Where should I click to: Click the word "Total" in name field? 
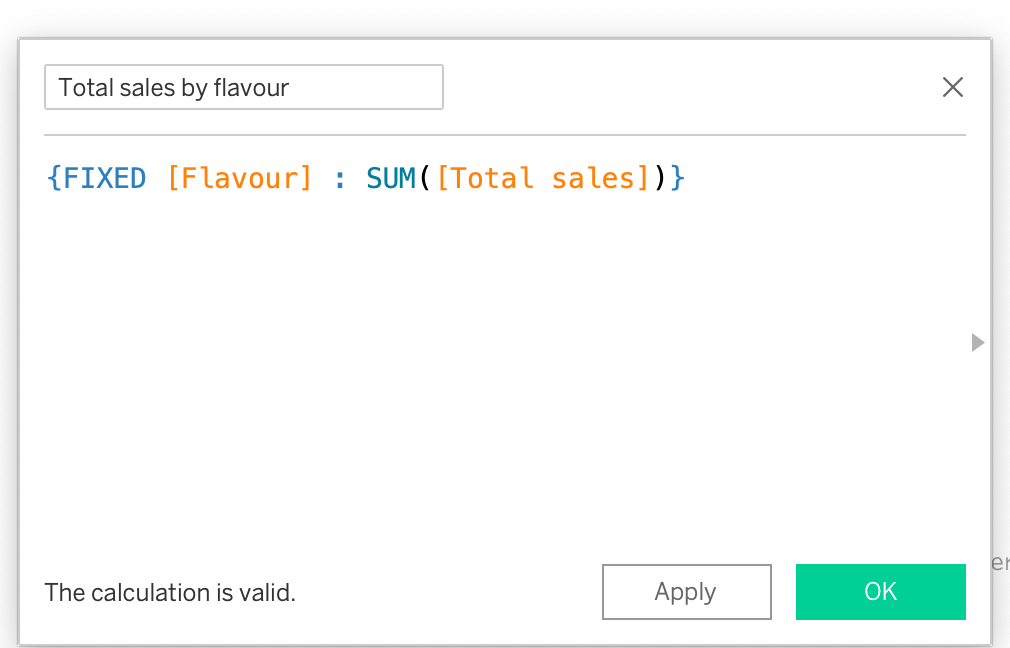point(85,87)
